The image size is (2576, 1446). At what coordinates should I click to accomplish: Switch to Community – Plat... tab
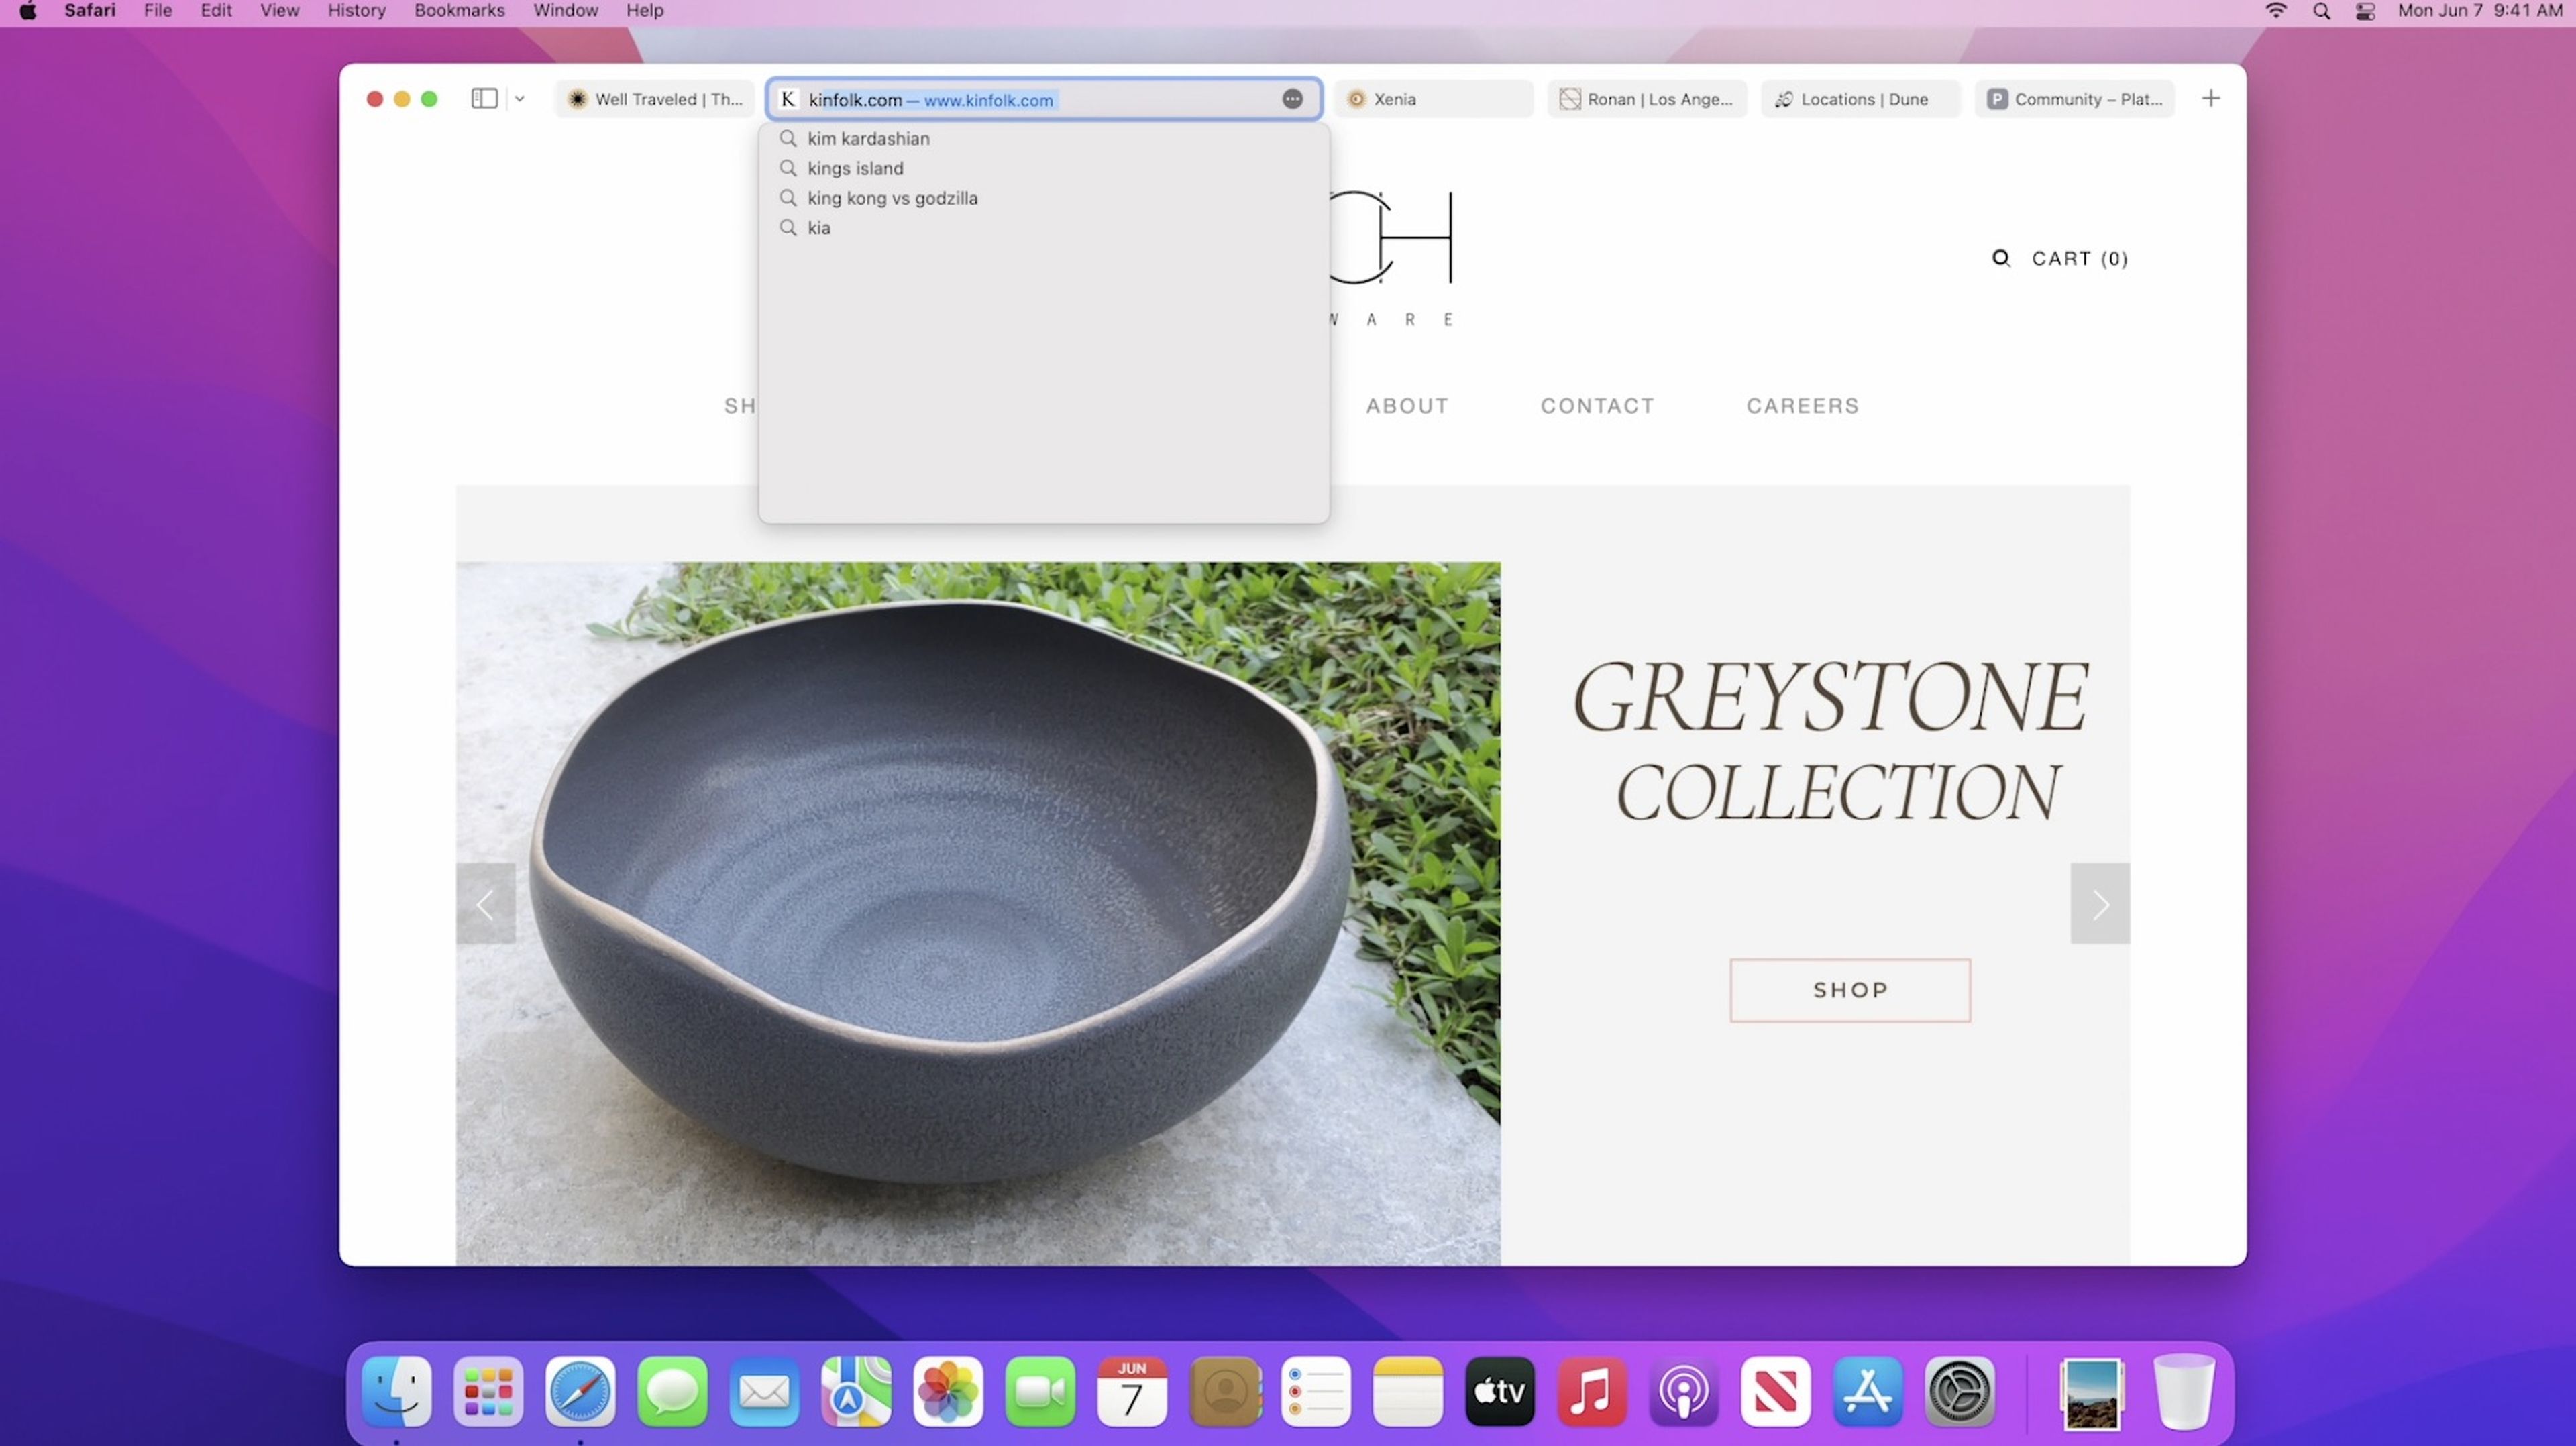tap(2075, 99)
